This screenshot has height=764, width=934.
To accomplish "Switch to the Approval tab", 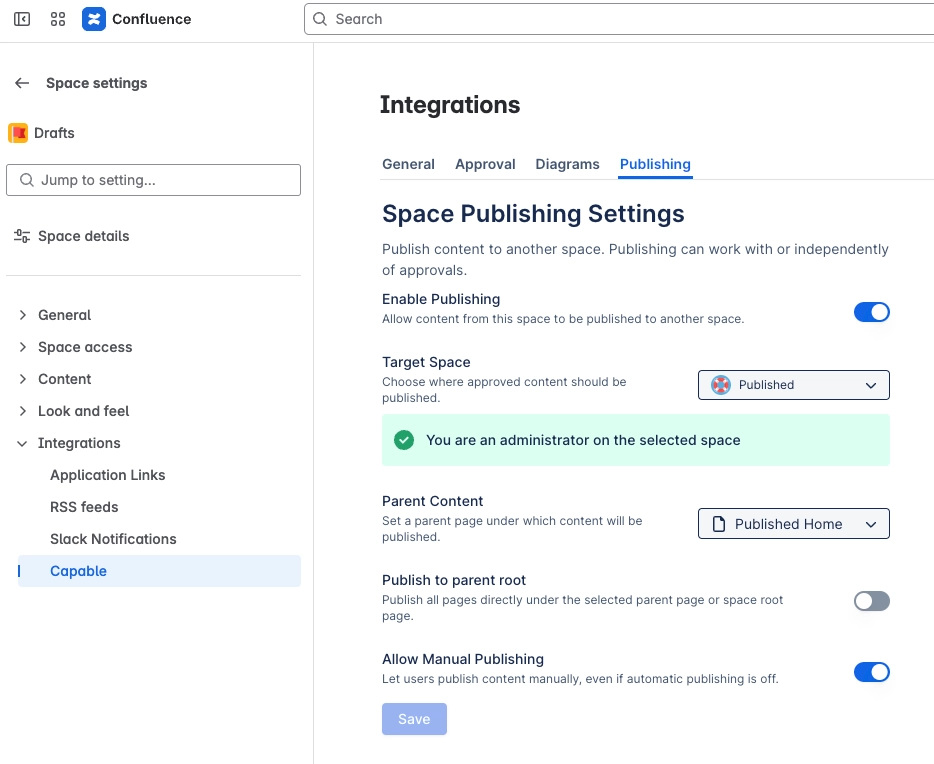I will point(485,164).
